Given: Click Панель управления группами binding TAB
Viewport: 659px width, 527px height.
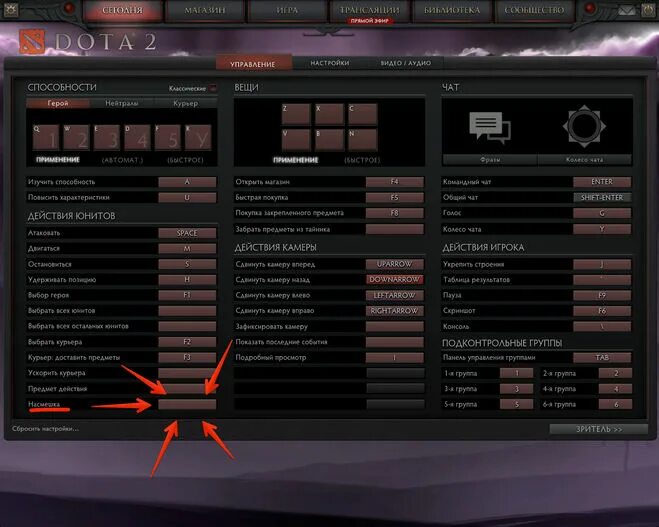Looking at the screenshot, I should pyautogui.click(x=602, y=357).
